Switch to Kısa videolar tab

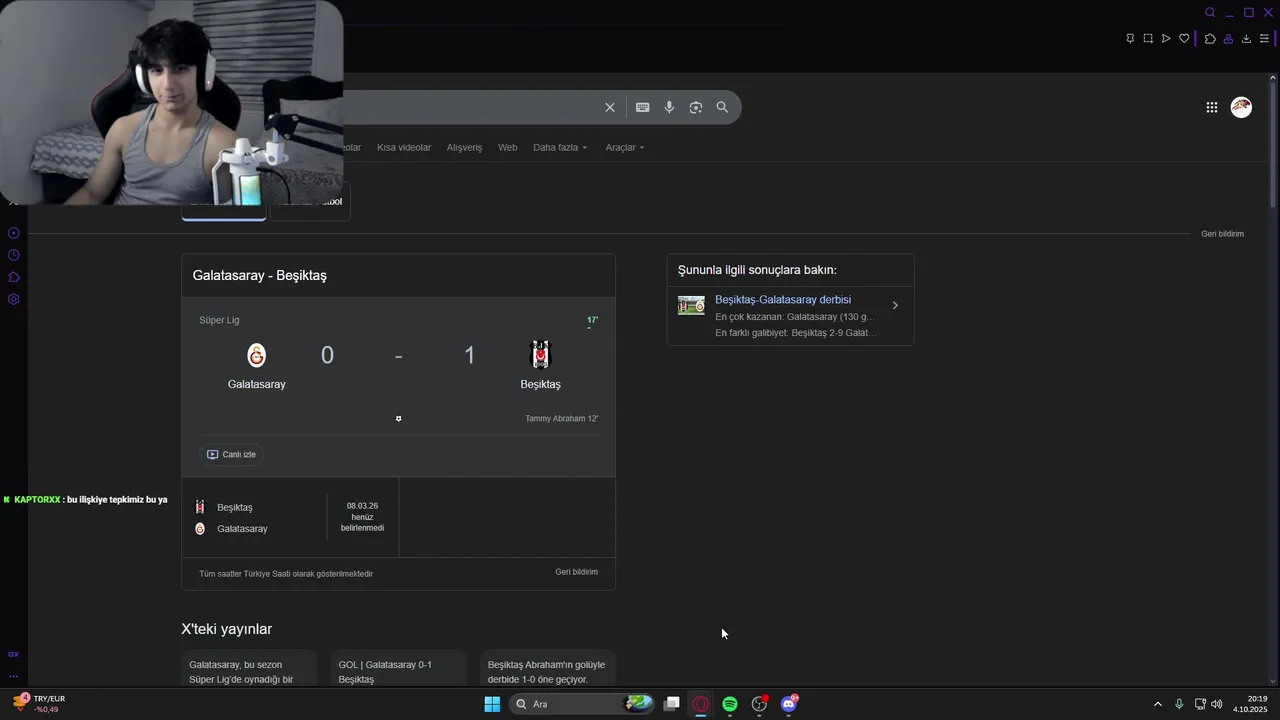404,147
